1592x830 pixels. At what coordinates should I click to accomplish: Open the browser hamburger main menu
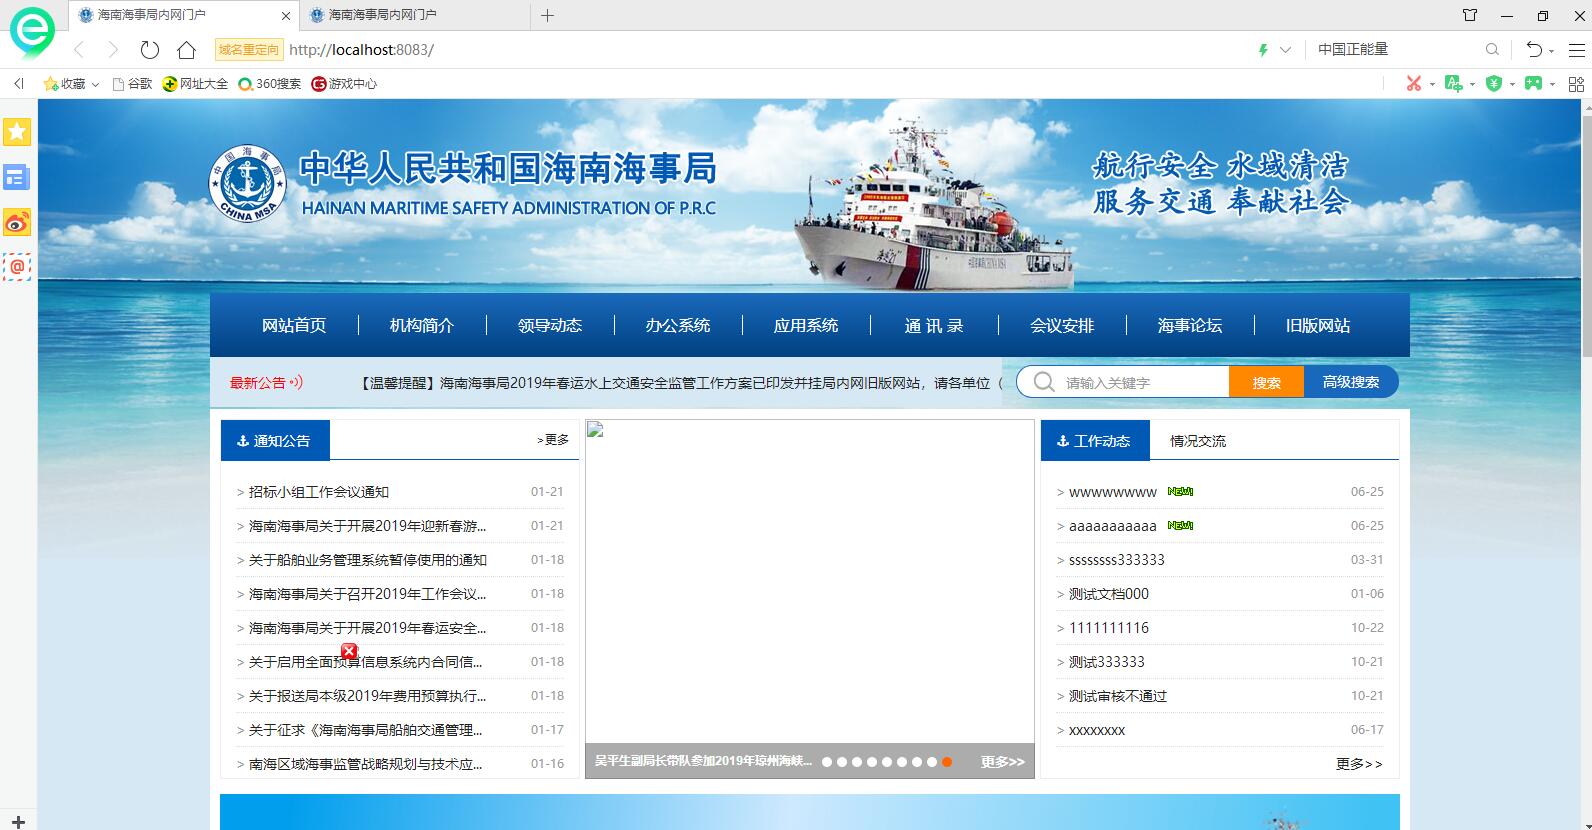pyautogui.click(x=1575, y=50)
